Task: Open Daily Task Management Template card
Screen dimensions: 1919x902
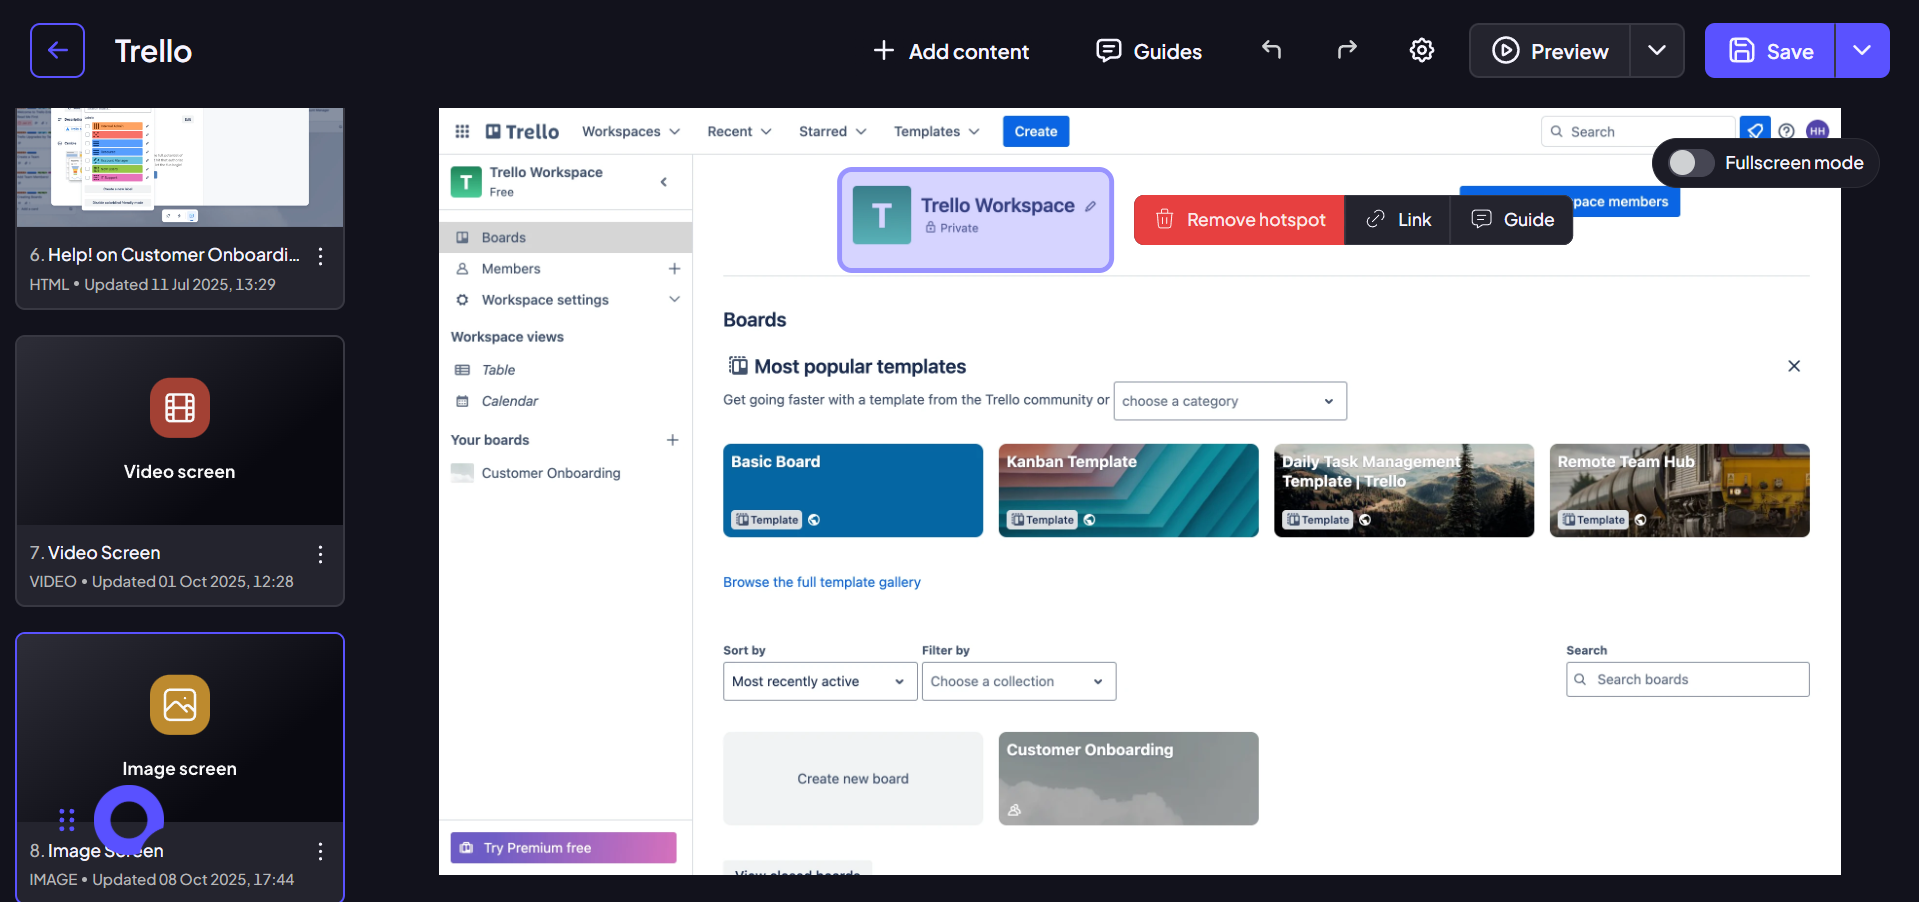Action: (1404, 491)
